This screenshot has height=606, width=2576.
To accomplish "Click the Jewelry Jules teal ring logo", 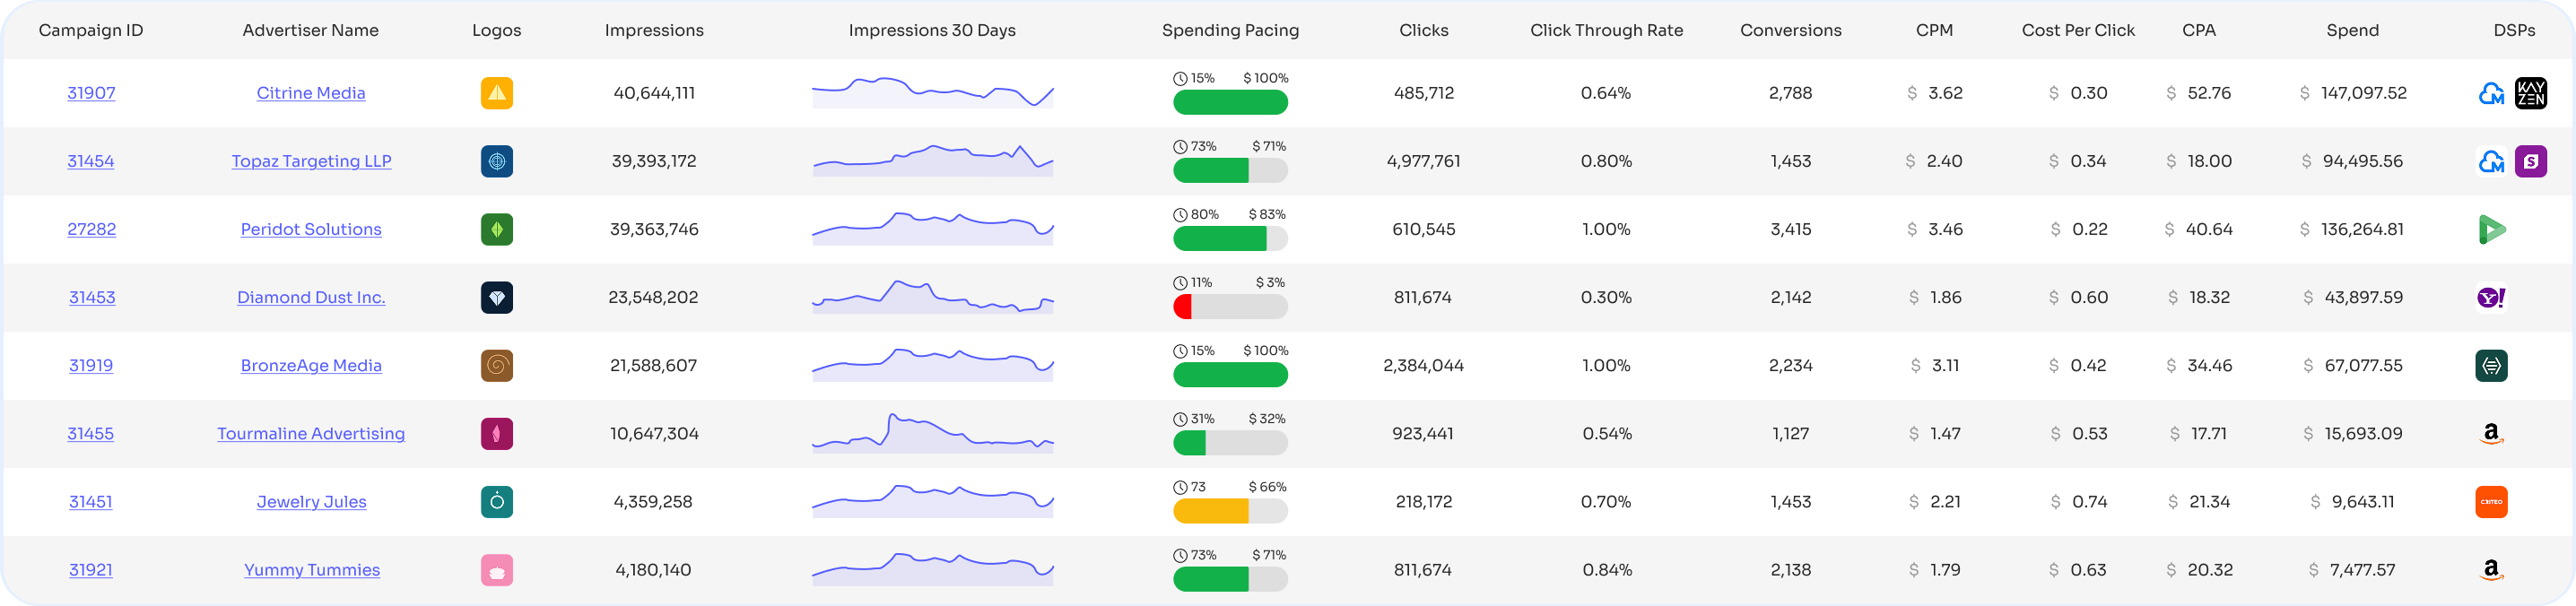I will tap(497, 502).
